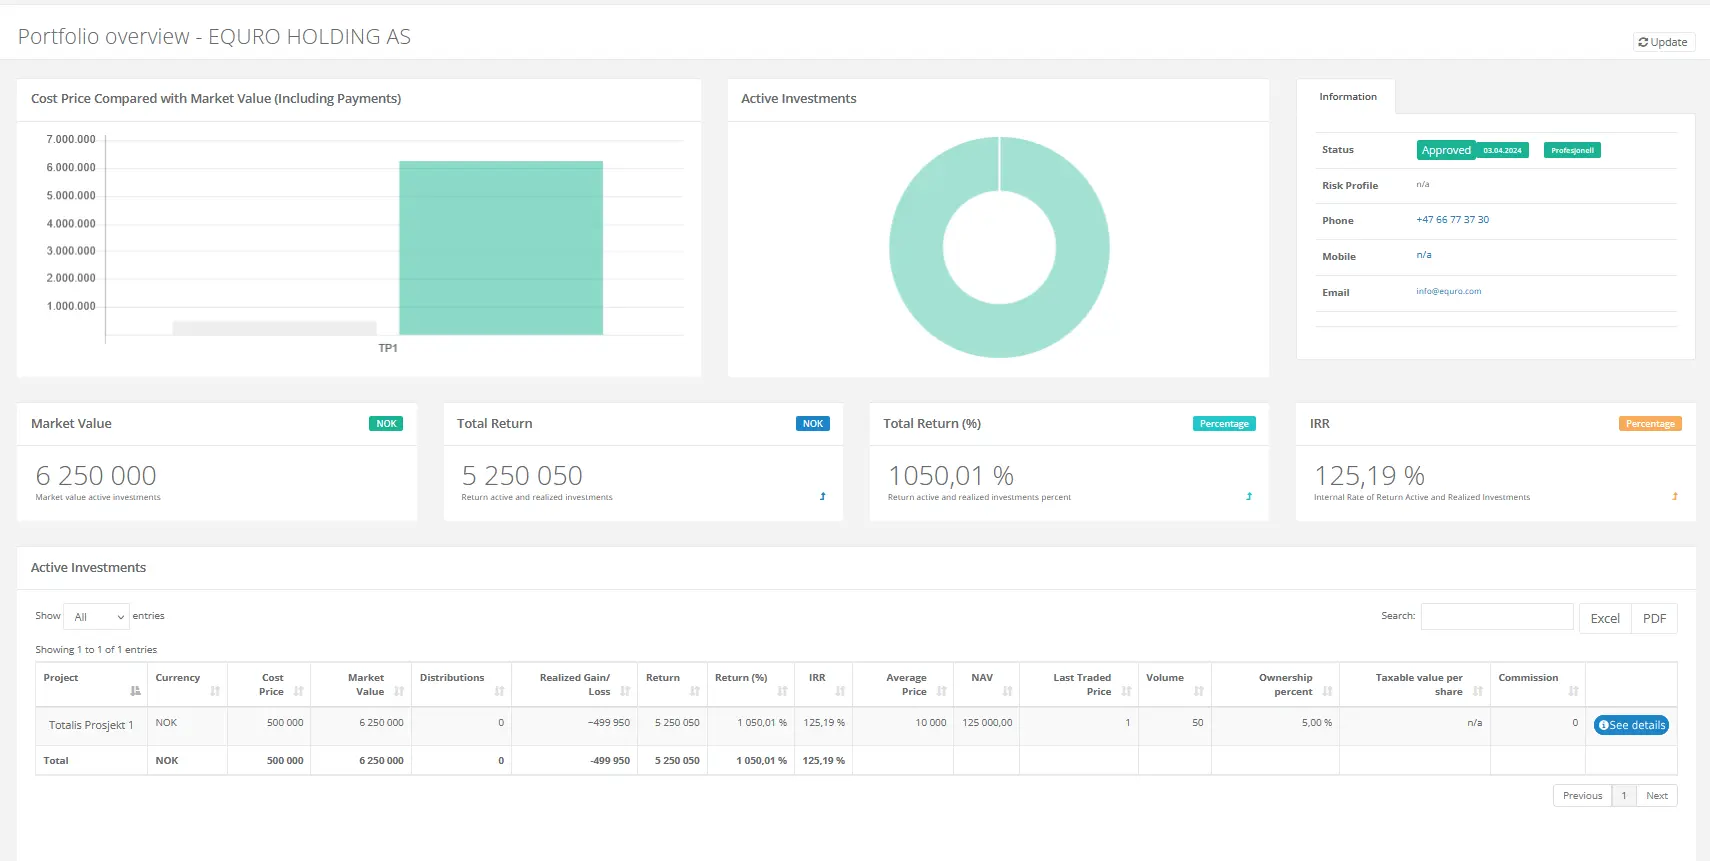
Task: Sort by Distributions sort icon
Action: tap(499, 691)
